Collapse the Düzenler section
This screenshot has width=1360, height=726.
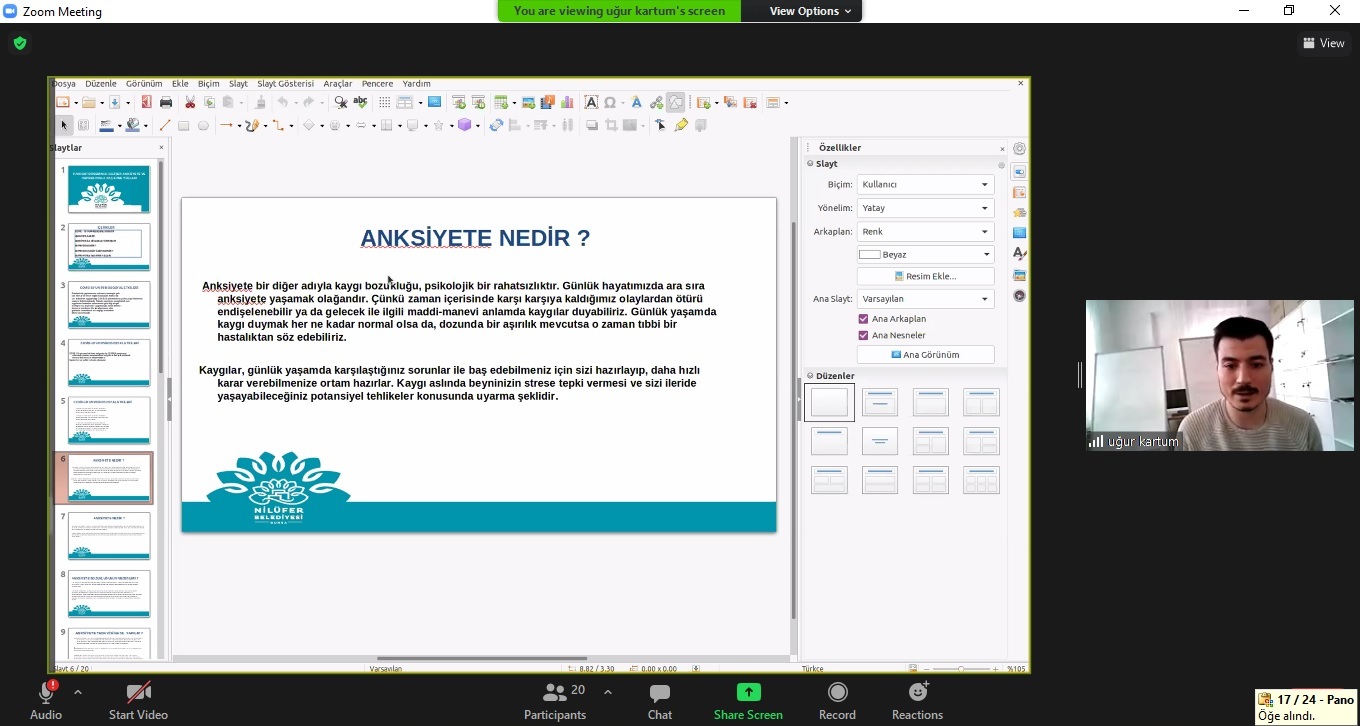pyautogui.click(x=810, y=375)
